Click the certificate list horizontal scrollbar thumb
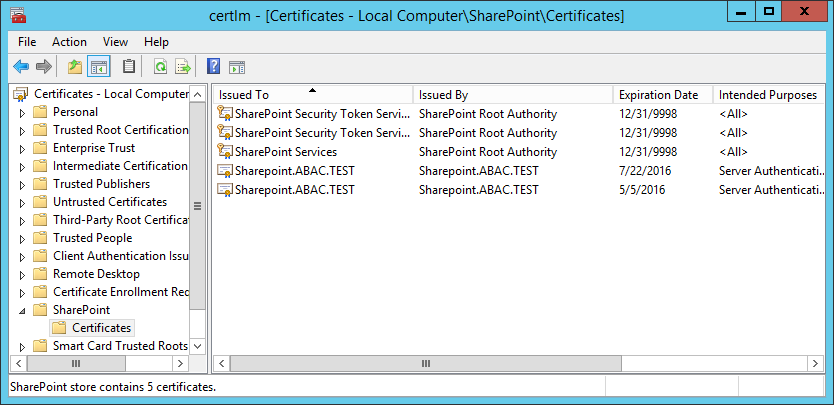 coord(426,363)
